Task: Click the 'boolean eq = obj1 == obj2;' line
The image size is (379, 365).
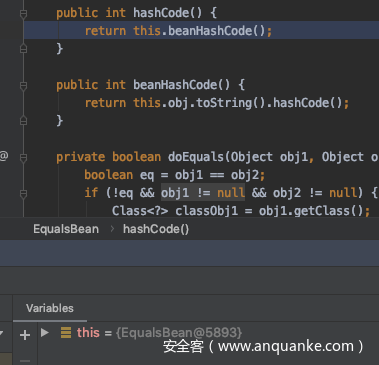Action: click(175, 175)
